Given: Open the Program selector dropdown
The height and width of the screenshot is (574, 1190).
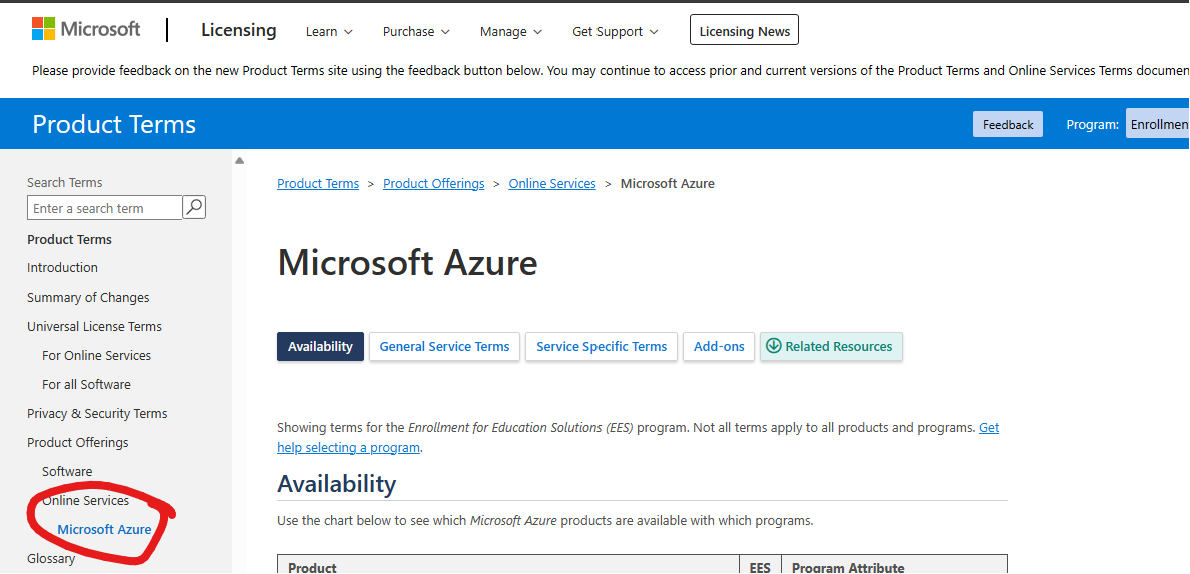Looking at the screenshot, I should pyautogui.click(x=1157, y=124).
